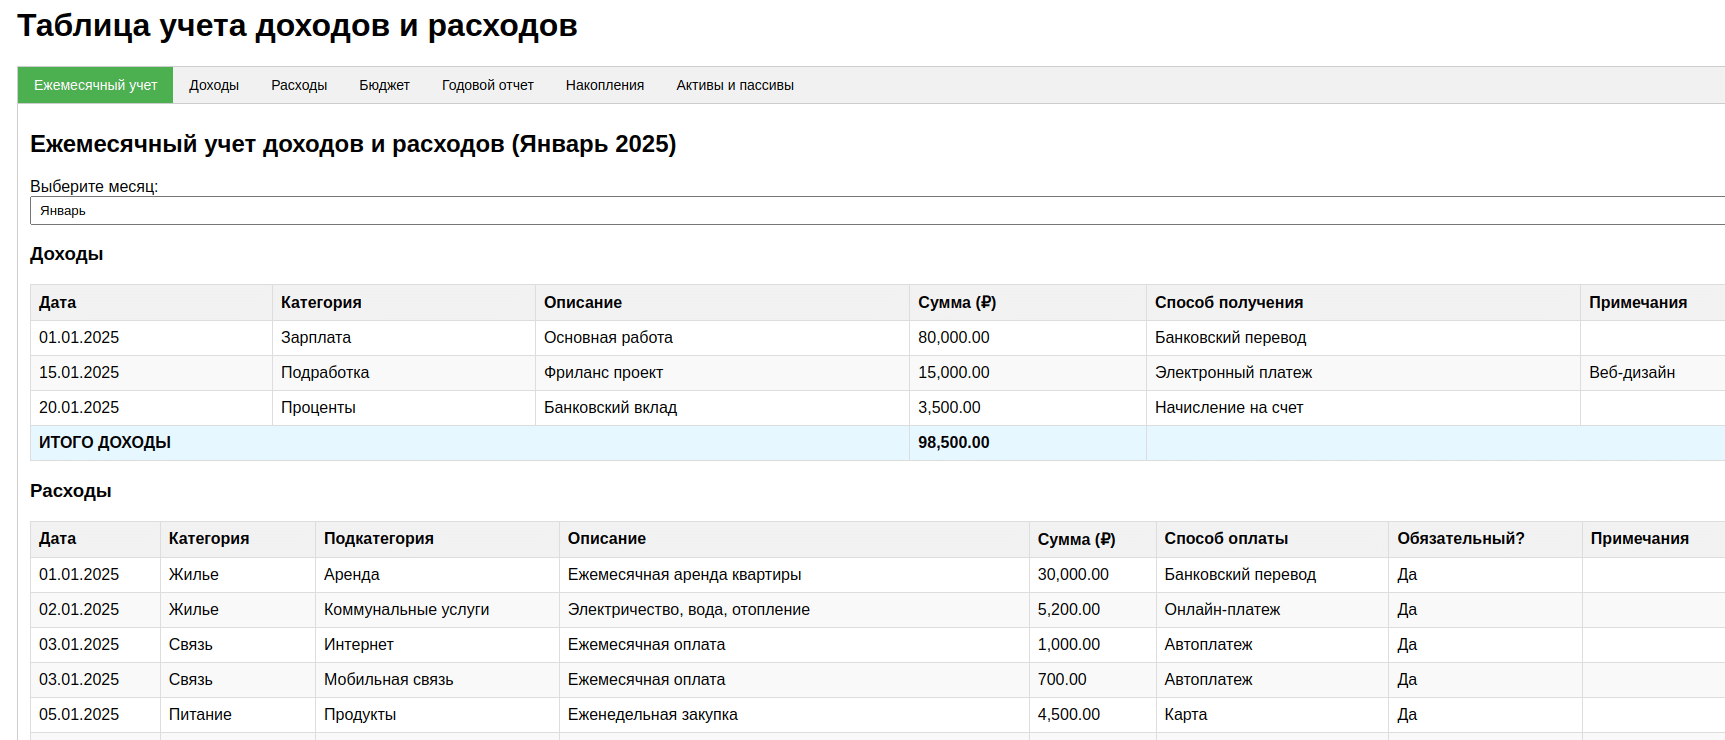Select the 80,000.00 income amount cell

pyautogui.click(x=953, y=338)
